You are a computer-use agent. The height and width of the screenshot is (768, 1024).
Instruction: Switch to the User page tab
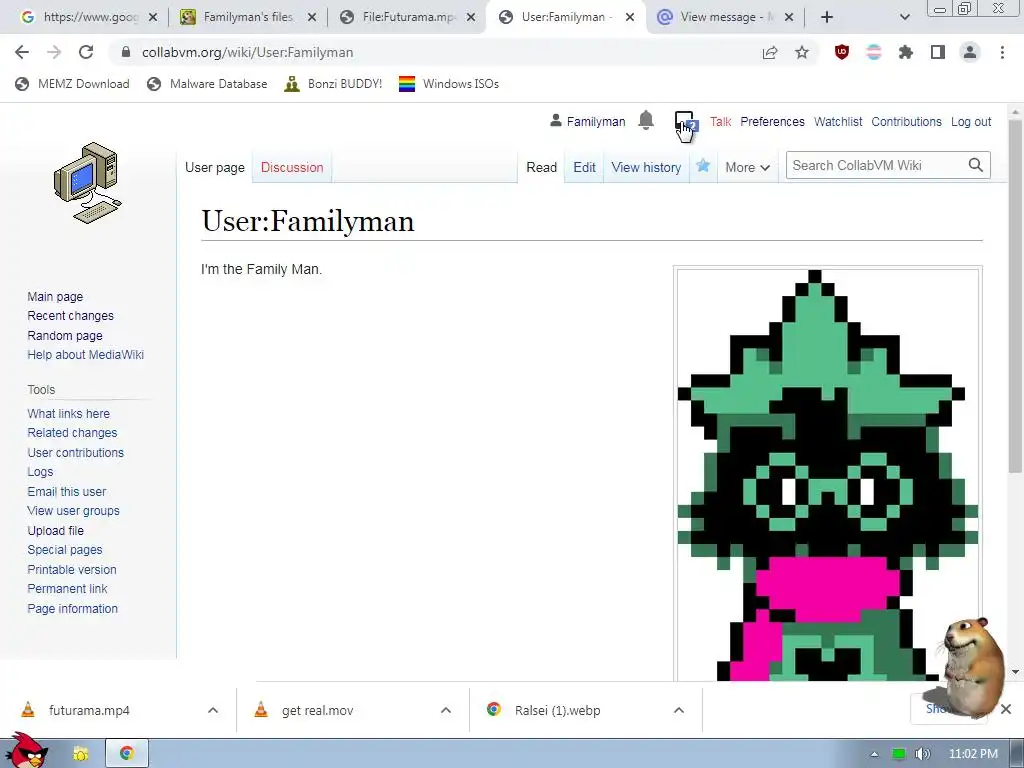pyautogui.click(x=214, y=167)
